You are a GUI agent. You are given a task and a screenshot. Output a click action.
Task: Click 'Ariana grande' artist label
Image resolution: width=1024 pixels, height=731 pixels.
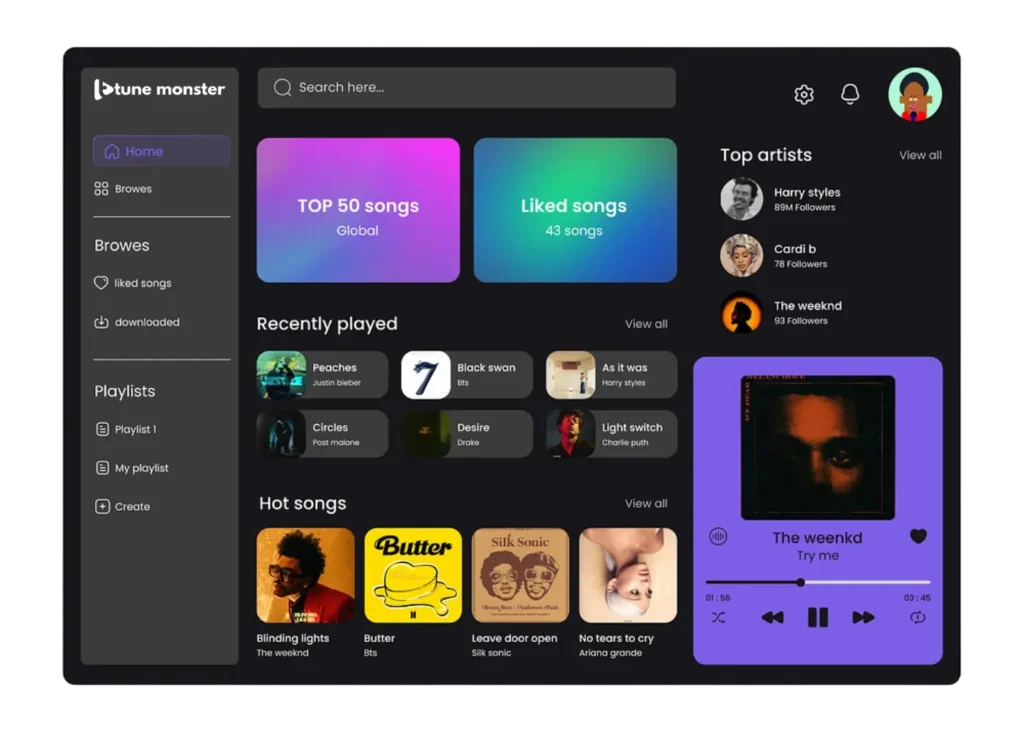[x=610, y=653]
